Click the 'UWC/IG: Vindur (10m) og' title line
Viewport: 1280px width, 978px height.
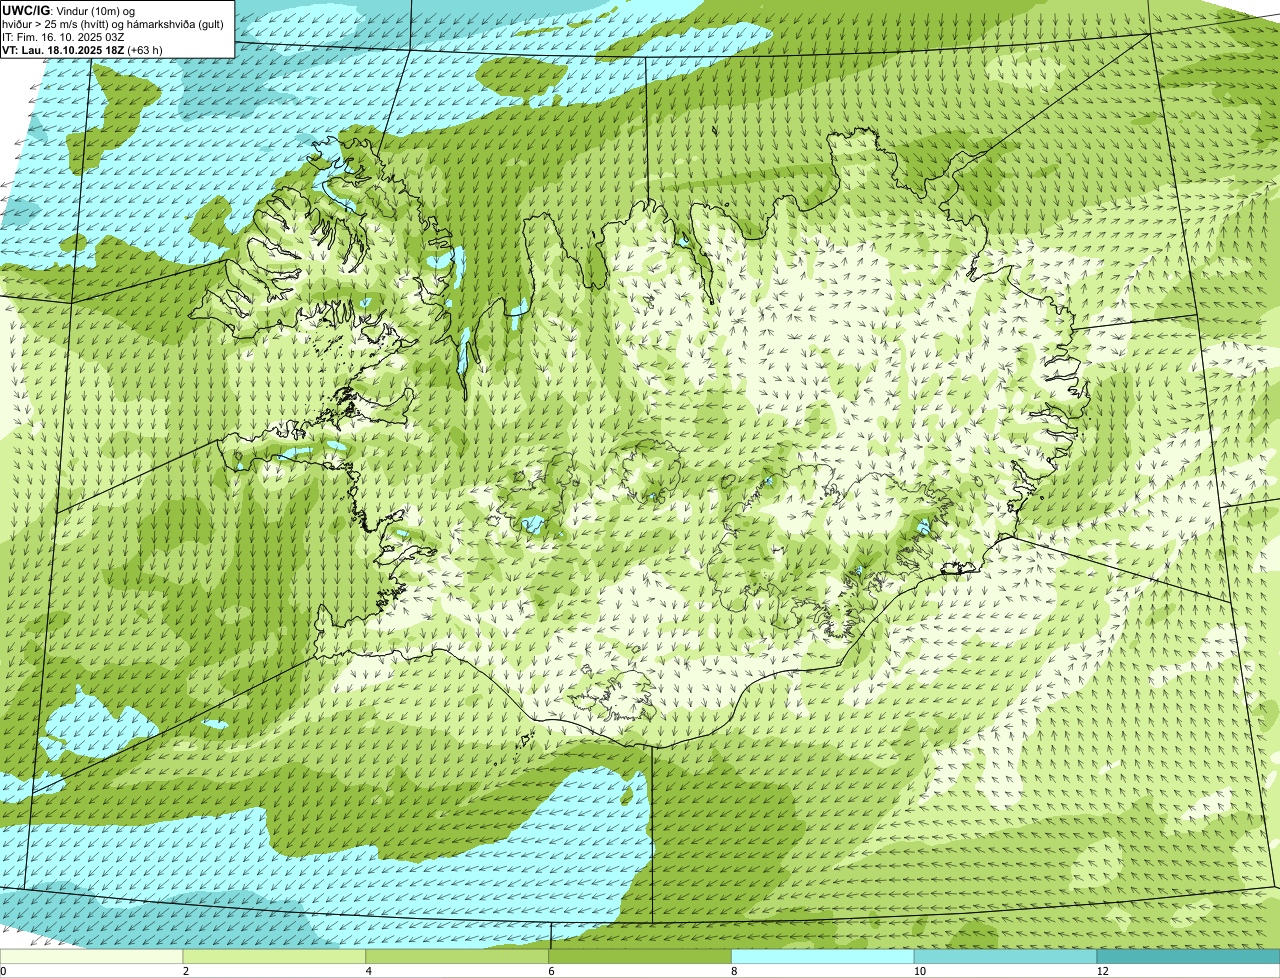tap(68, 11)
